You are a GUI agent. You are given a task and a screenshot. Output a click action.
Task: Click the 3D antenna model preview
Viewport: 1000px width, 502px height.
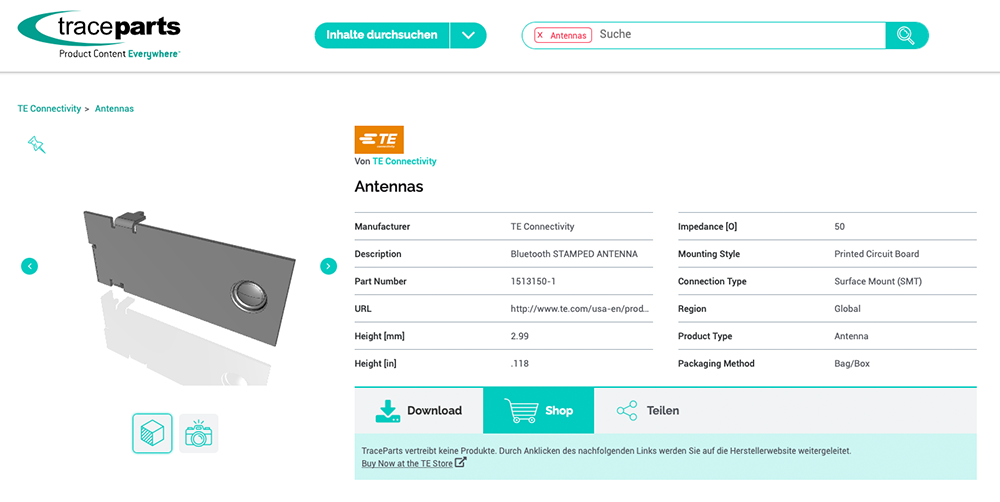189,277
